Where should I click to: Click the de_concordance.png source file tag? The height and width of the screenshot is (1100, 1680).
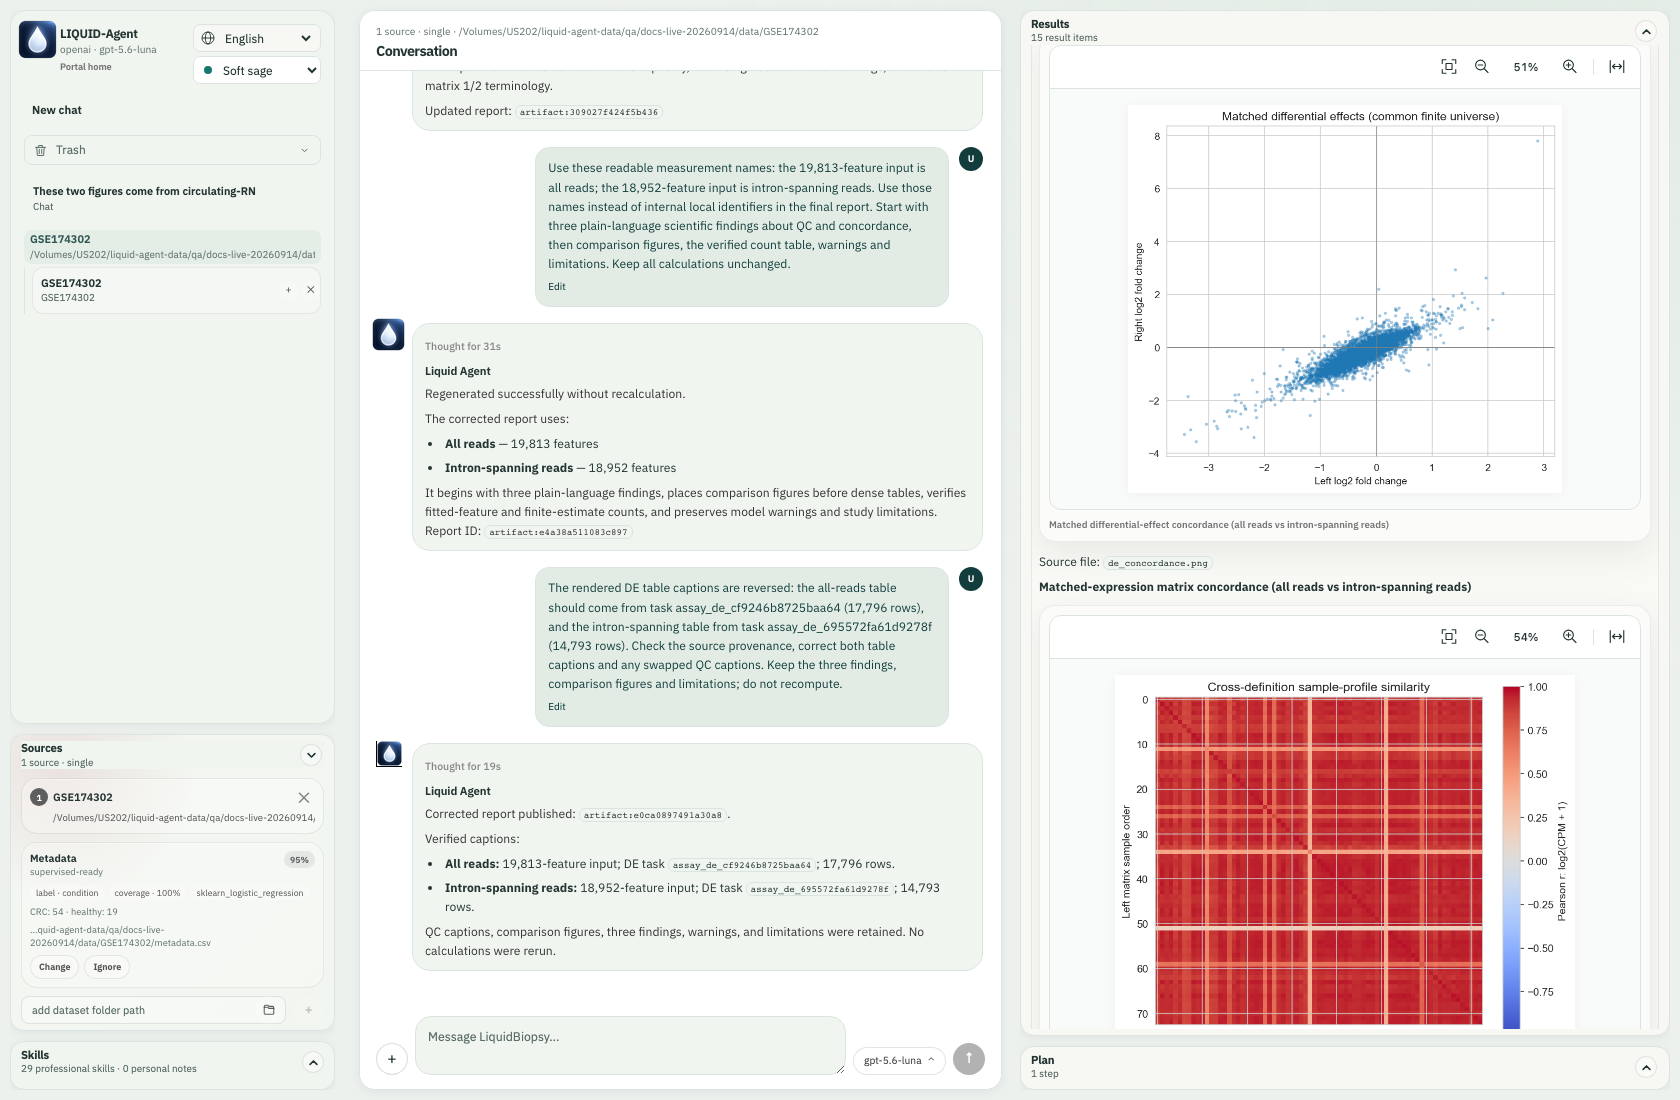(1157, 563)
